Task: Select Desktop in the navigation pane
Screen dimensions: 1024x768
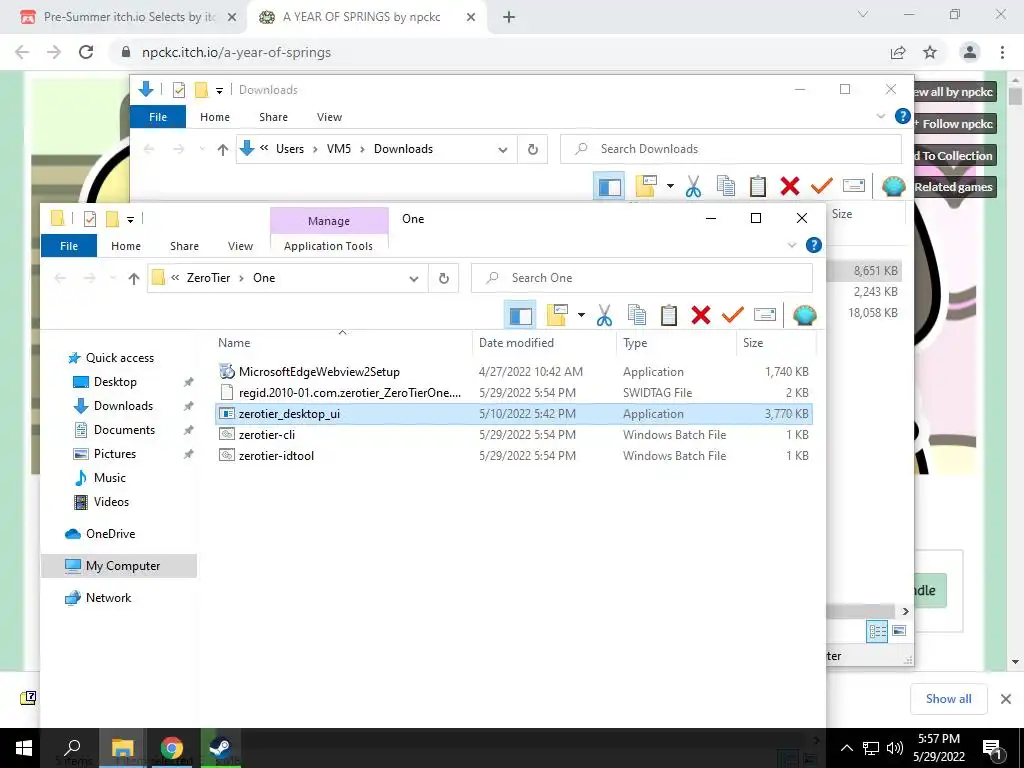Action: (115, 382)
